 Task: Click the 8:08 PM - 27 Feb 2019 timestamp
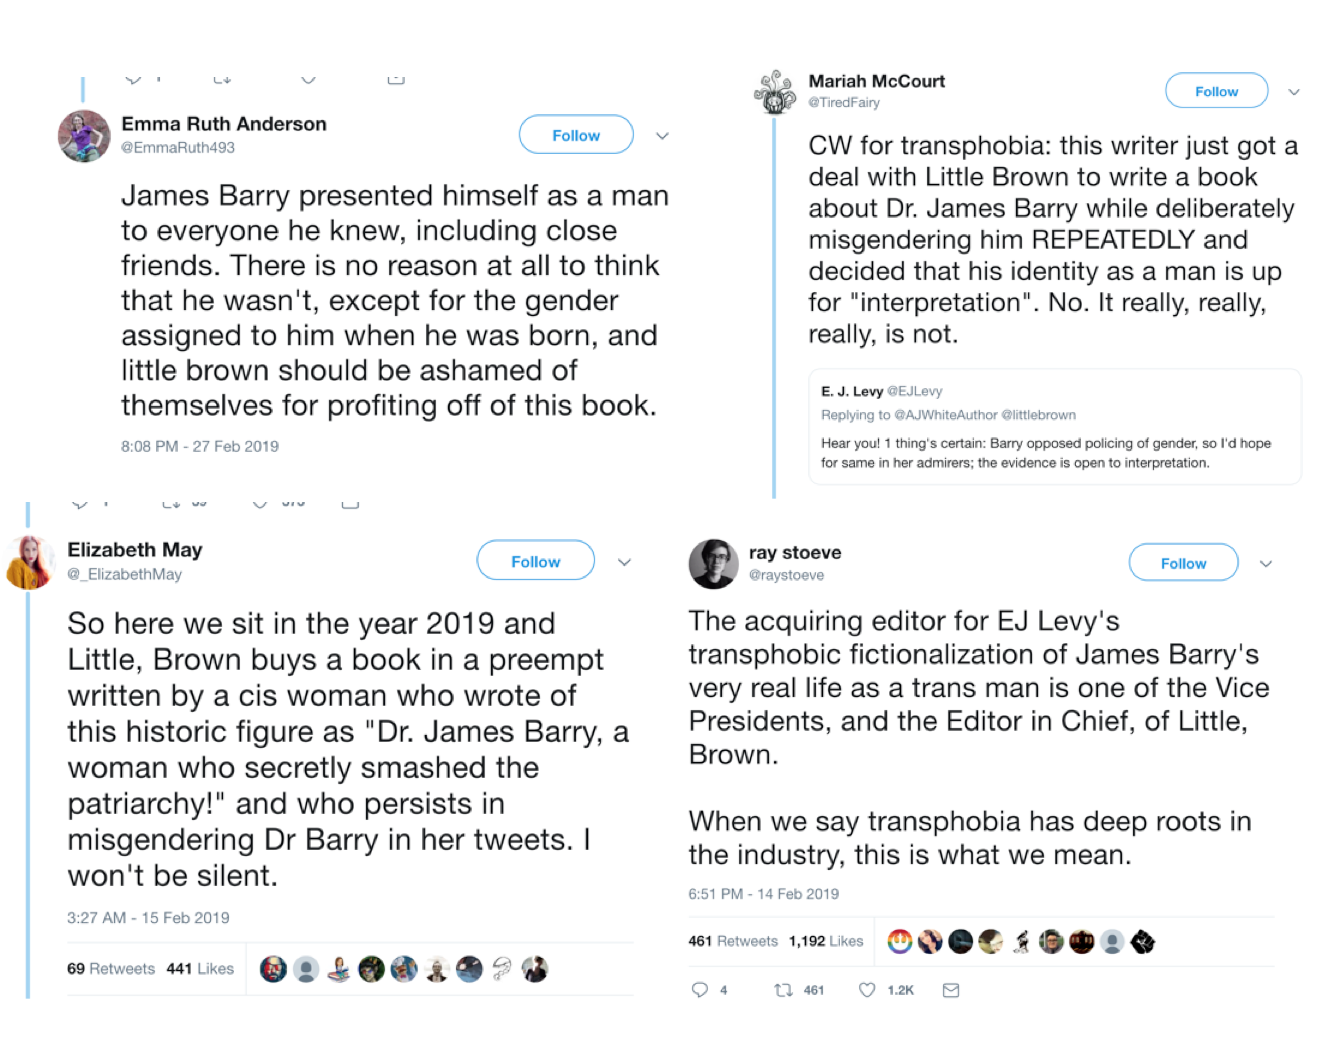click(200, 446)
